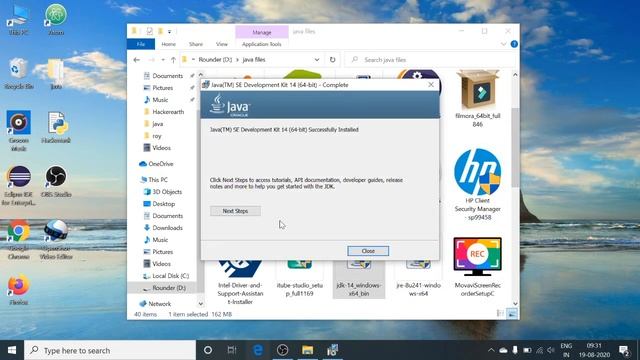Open Explorer Help question mark icon
640x360 pixels.
point(514,44)
